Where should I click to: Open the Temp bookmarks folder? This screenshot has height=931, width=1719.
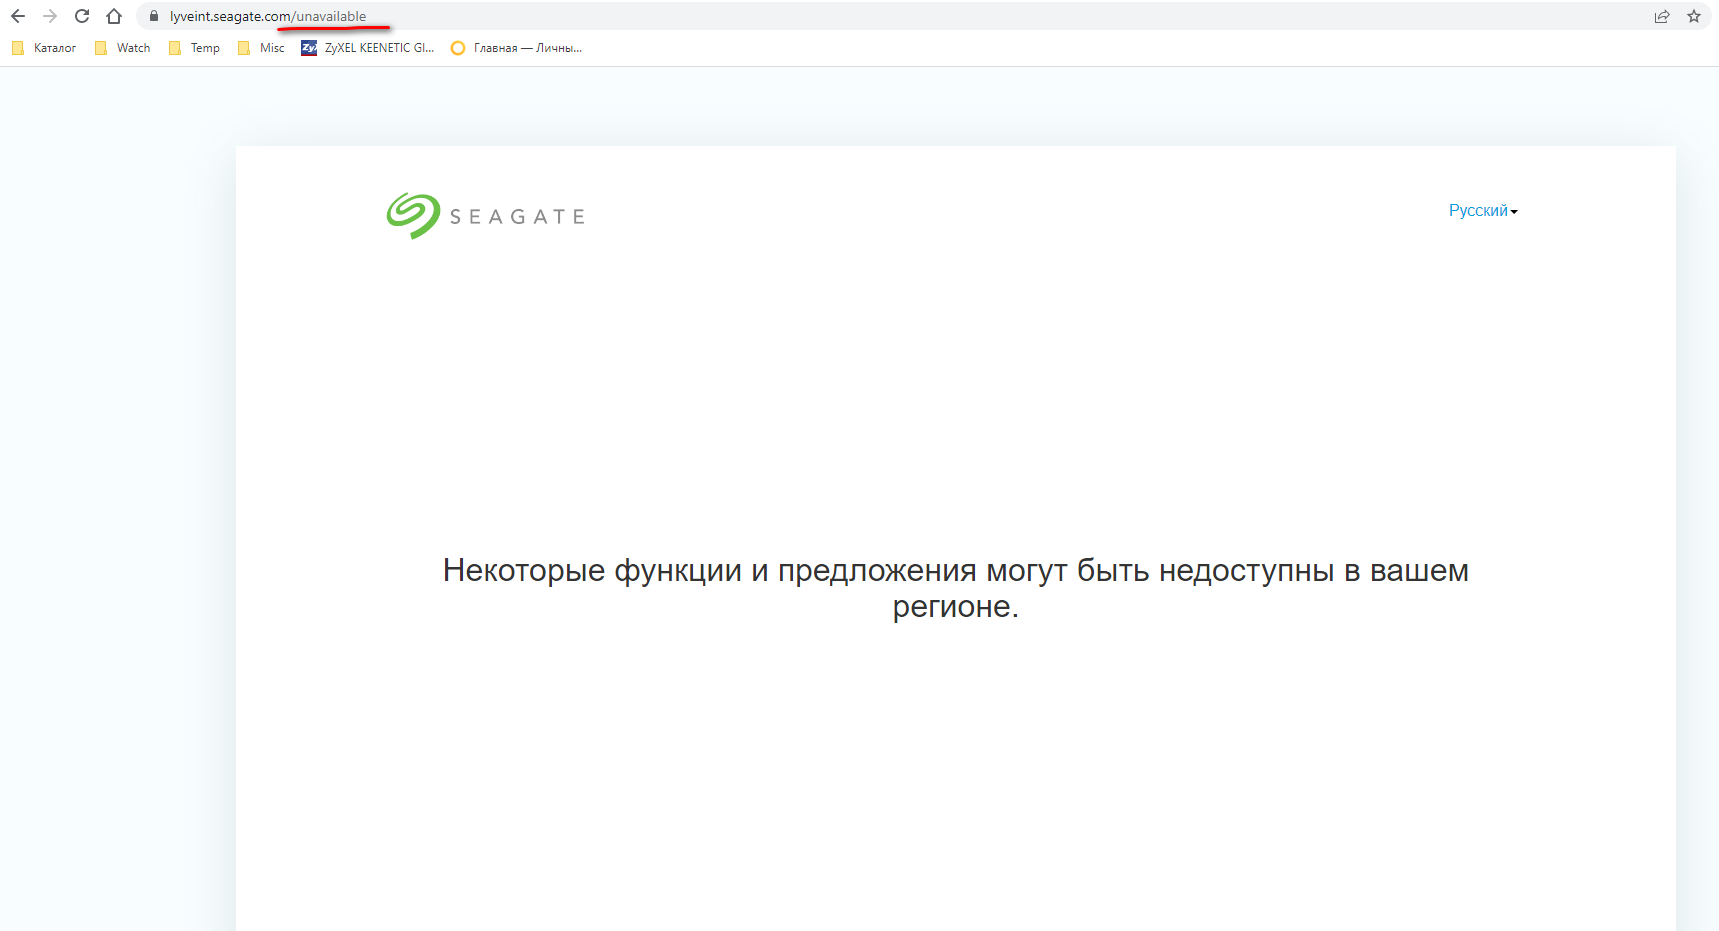click(x=195, y=48)
